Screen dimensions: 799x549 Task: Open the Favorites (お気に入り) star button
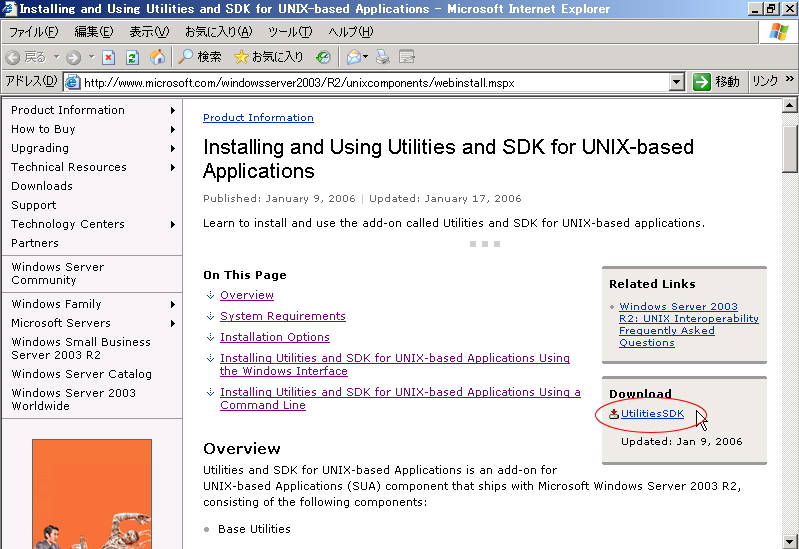click(268, 57)
